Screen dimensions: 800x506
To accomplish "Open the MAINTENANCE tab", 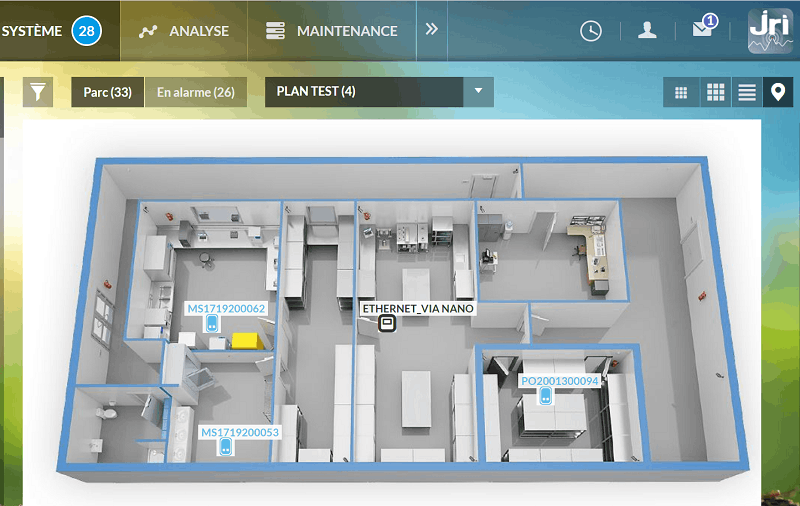I will pyautogui.click(x=332, y=31).
